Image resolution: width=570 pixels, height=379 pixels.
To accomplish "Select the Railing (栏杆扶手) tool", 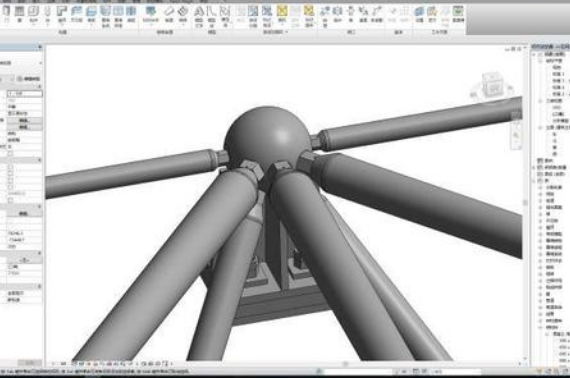I will 151,14.
